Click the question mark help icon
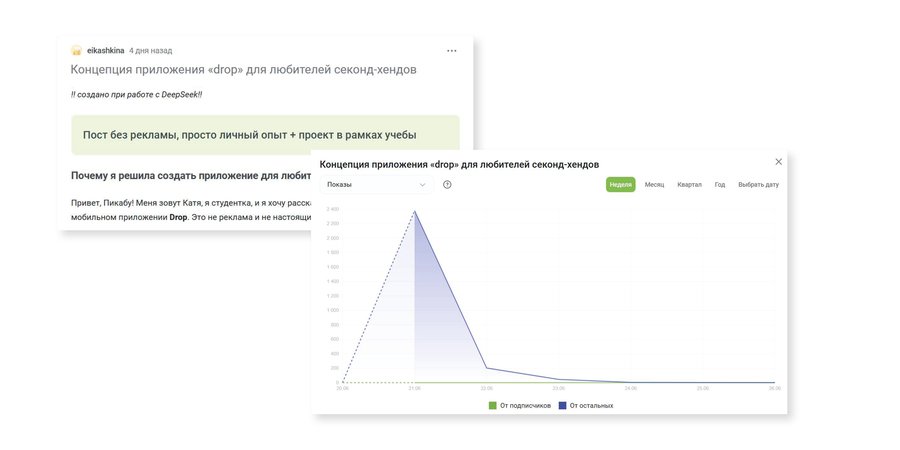Image resolution: width=900 pixels, height=450 pixels. (447, 185)
